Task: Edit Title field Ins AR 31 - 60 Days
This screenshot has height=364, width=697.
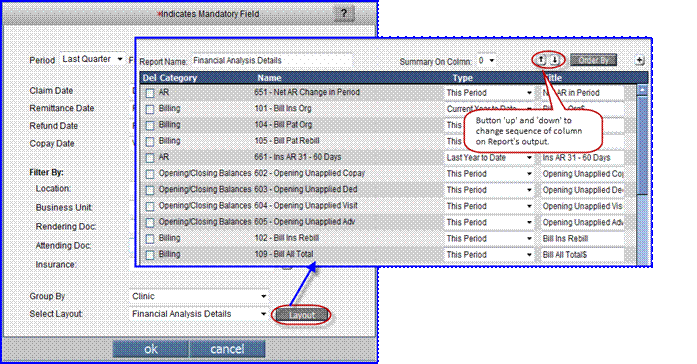Action: pyautogui.click(x=582, y=158)
